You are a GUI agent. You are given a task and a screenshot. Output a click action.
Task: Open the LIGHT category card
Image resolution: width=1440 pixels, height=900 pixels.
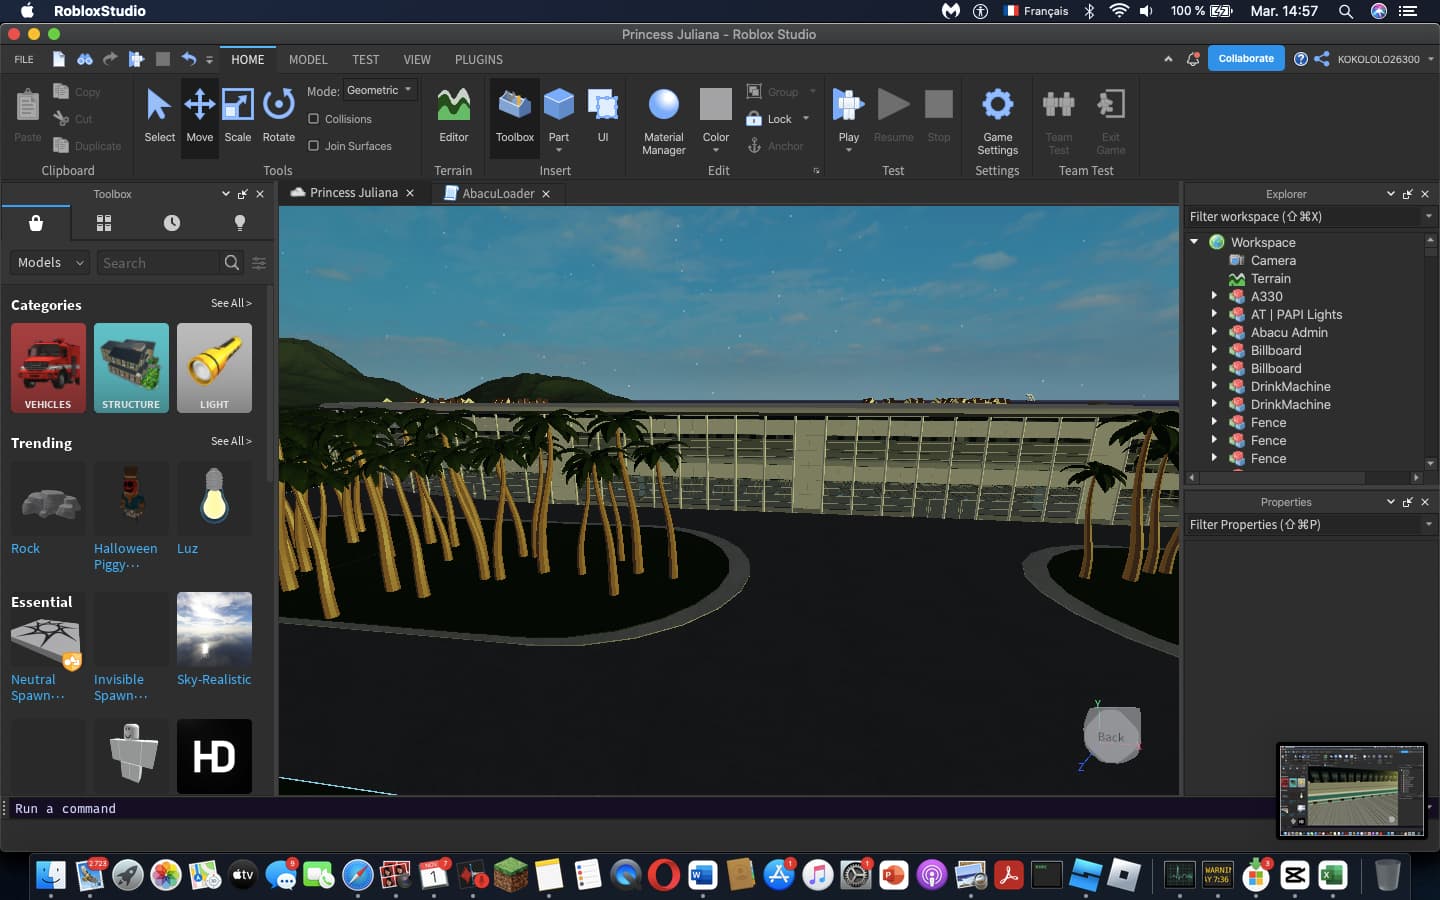[214, 368]
